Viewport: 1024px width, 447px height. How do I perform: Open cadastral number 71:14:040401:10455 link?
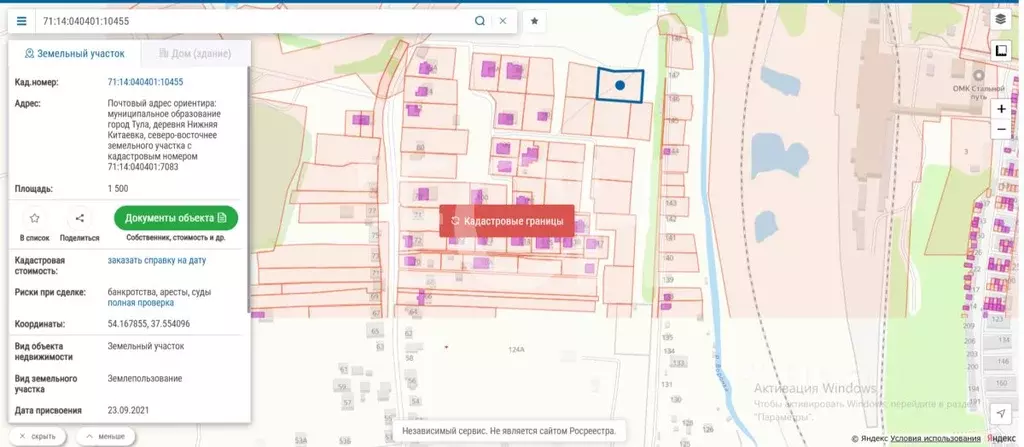[x=145, y=82]
